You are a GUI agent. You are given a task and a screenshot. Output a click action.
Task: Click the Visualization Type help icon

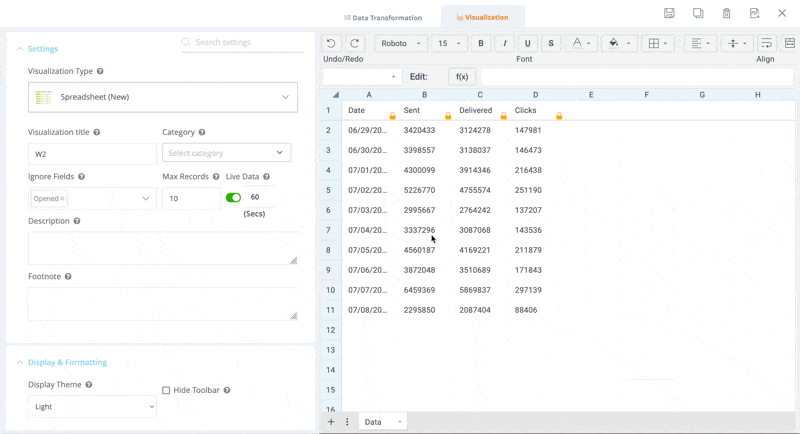point(100,71)
